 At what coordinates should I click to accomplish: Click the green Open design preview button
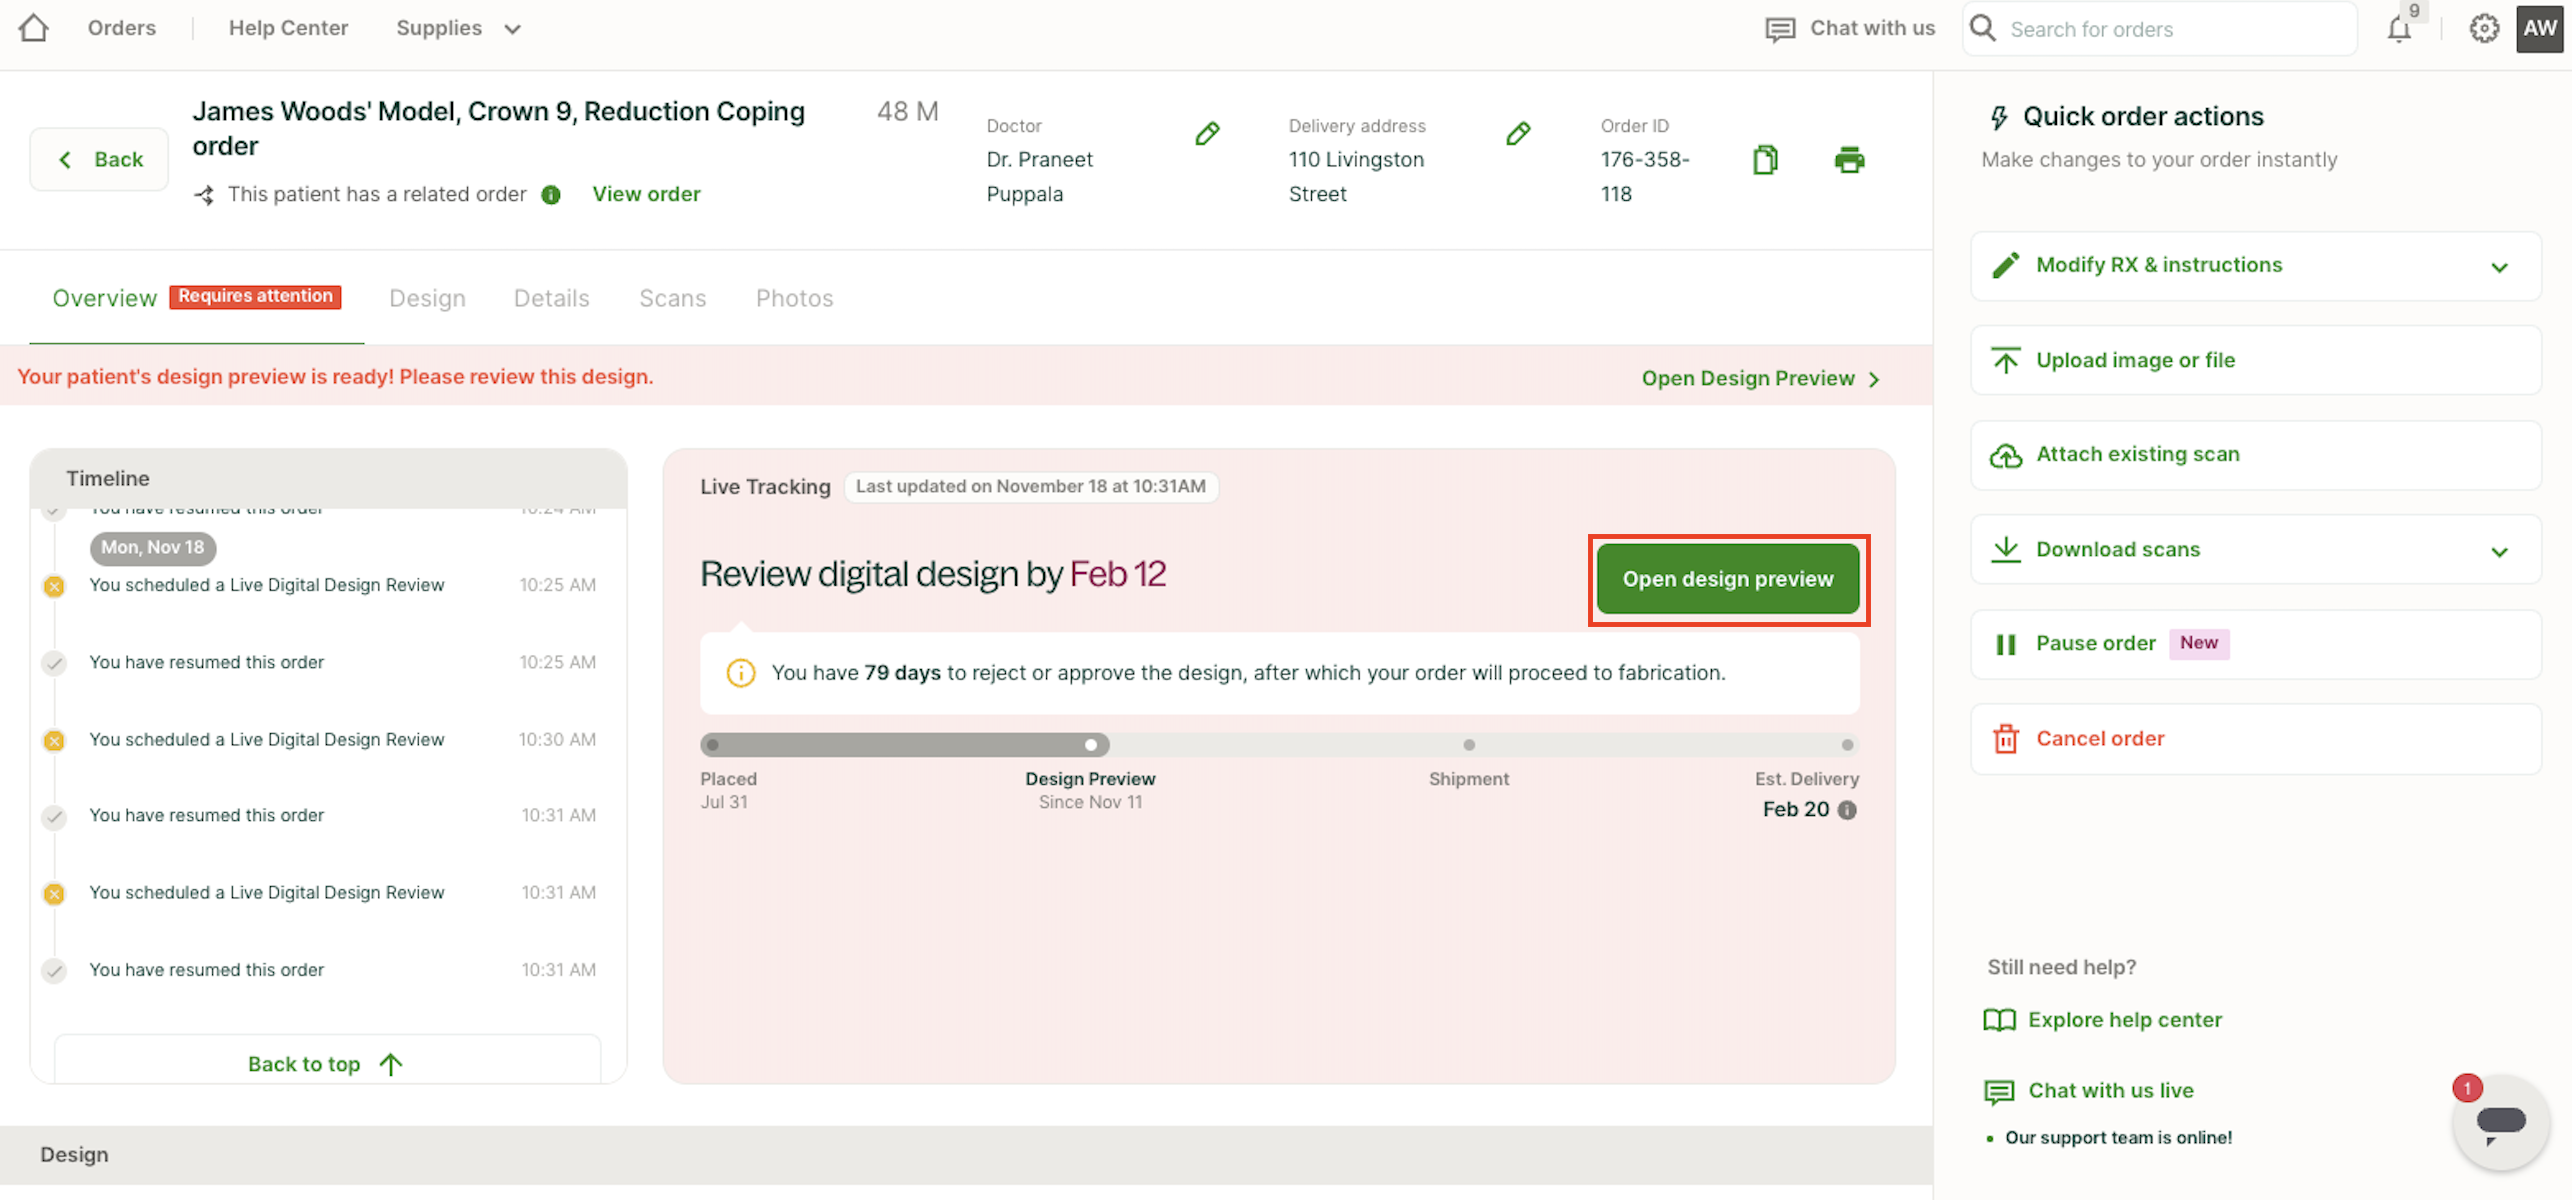click(x=1727, y=579)
